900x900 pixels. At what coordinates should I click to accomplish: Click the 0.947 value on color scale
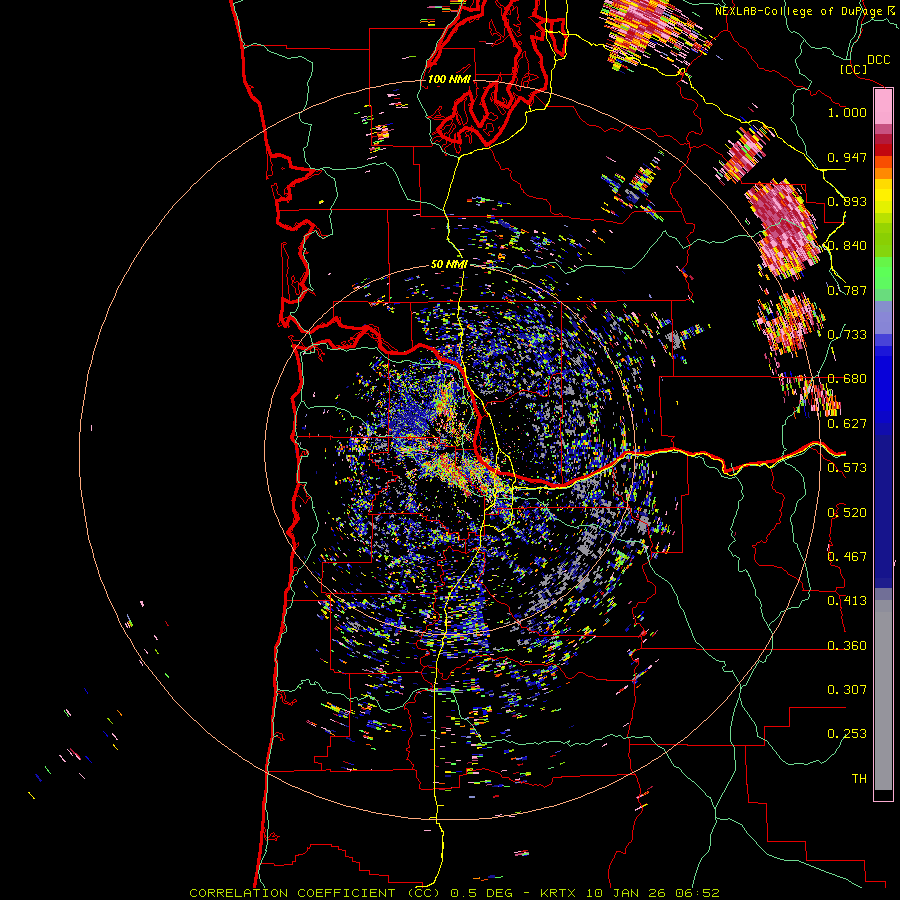tap(847, 157)
